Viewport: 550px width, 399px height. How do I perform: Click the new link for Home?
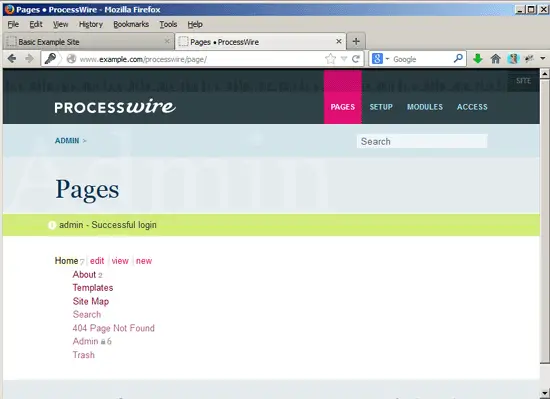tap(144, 261)
